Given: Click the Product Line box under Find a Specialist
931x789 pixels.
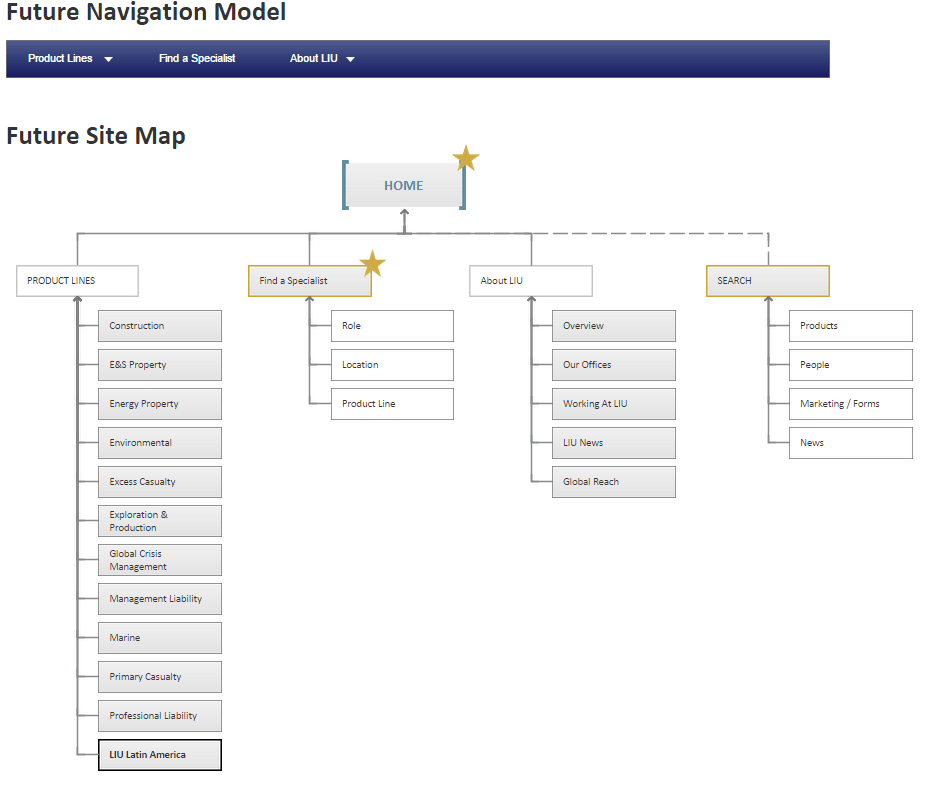Looking at the screenshot, I should (392, 404).
